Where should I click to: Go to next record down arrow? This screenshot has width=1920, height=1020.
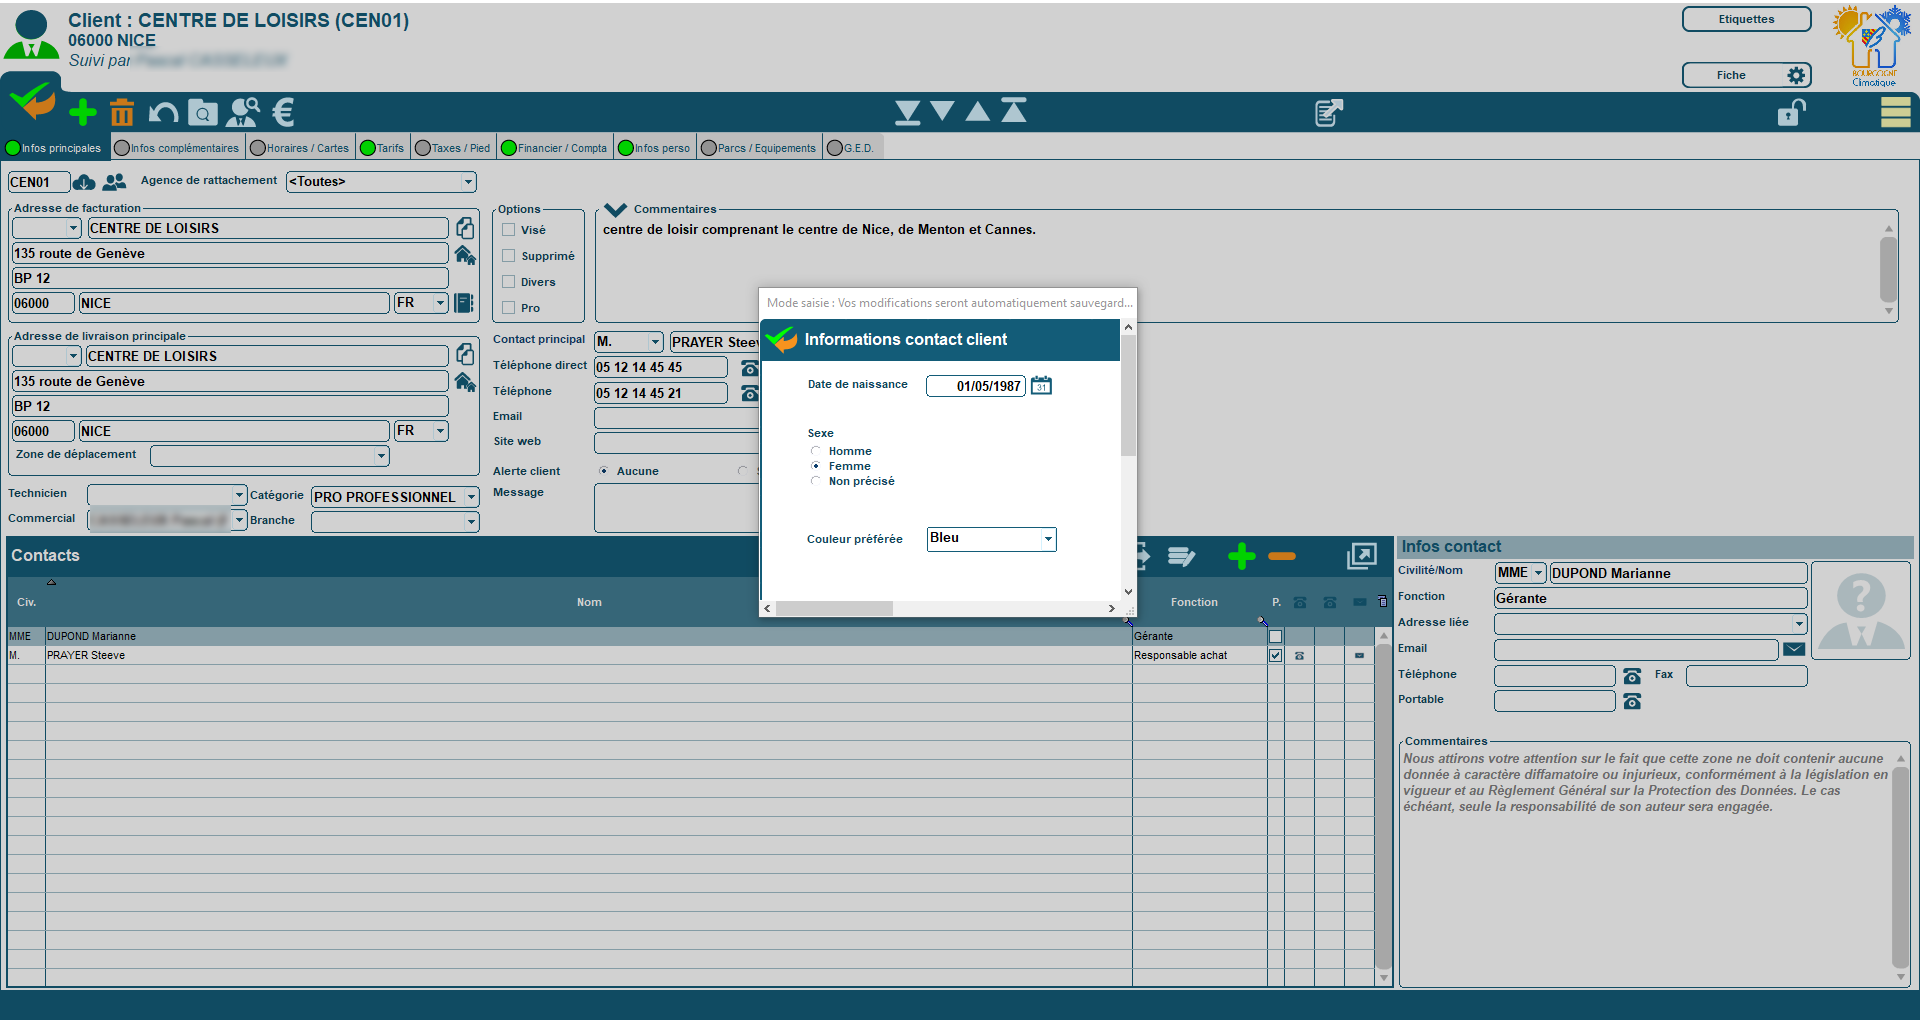click(942, 111)
